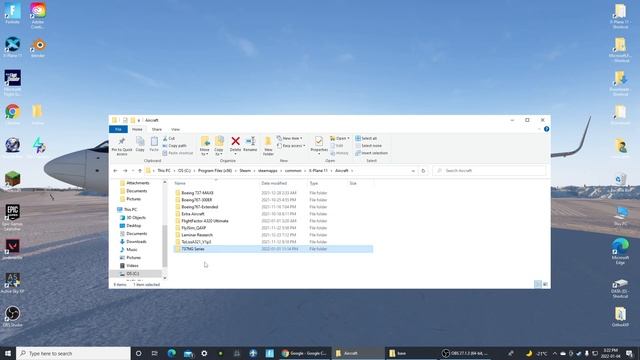Click the Explorer help question mark icon
This screenshot has height=360, width=640.
[546, 129]
